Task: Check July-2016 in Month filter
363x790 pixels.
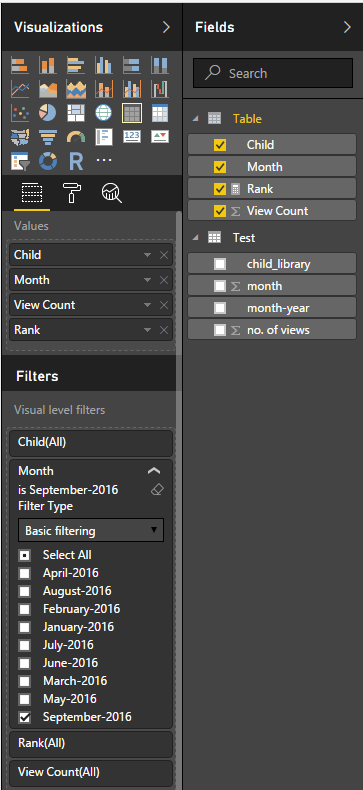Action: [x=24, y=645]
